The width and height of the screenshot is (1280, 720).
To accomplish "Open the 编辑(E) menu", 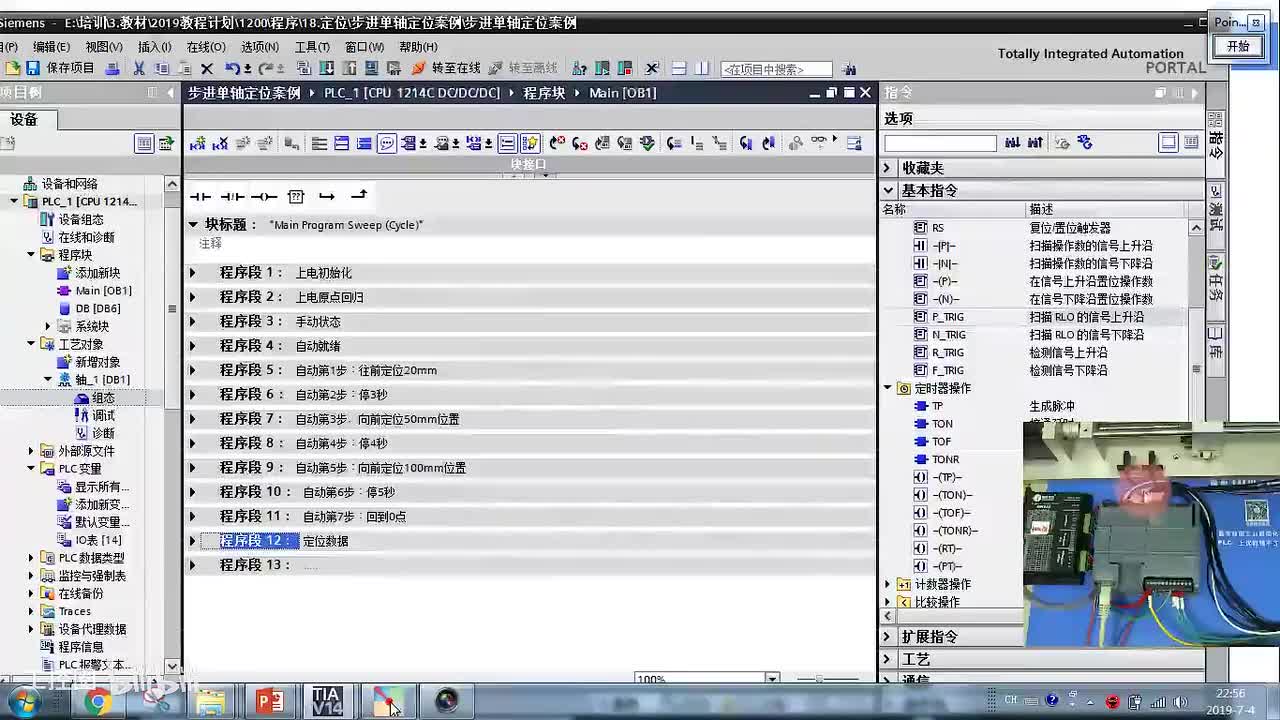I will point(51,47).
